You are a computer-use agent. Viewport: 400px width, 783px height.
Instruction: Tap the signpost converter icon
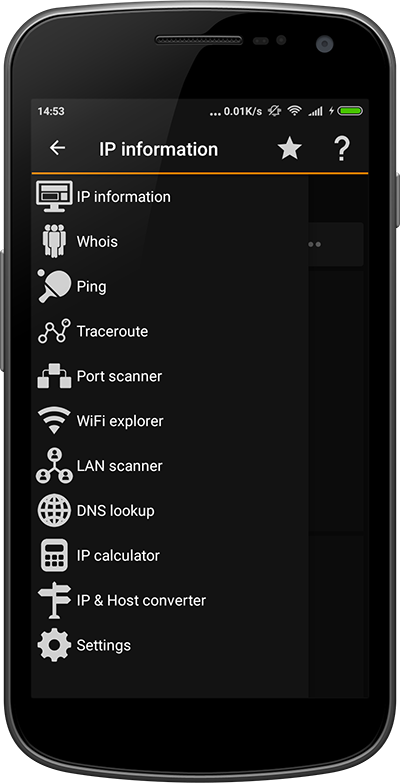[54, 600]
